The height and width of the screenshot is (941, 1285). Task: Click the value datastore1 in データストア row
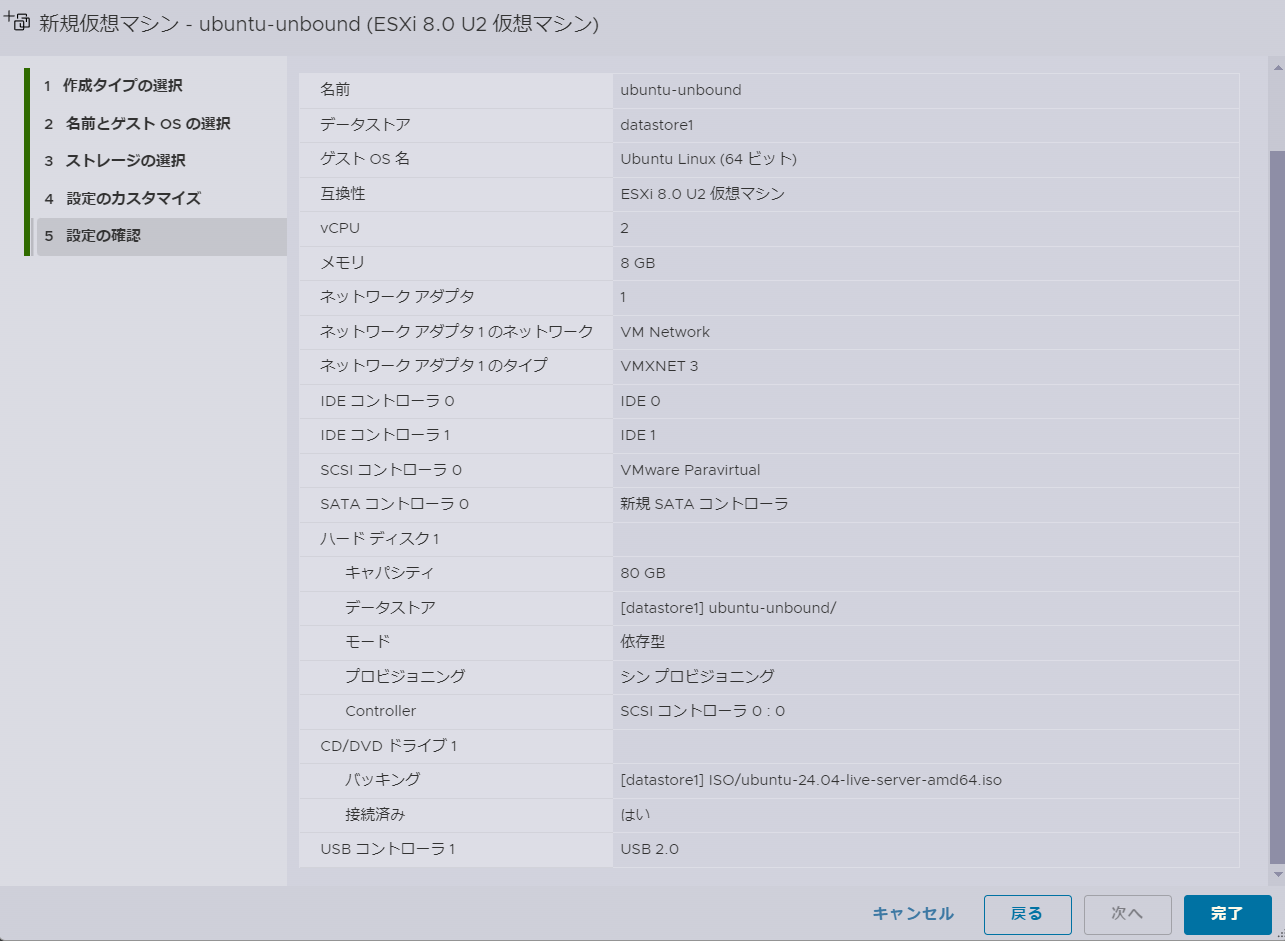click(x=657, y=125)
